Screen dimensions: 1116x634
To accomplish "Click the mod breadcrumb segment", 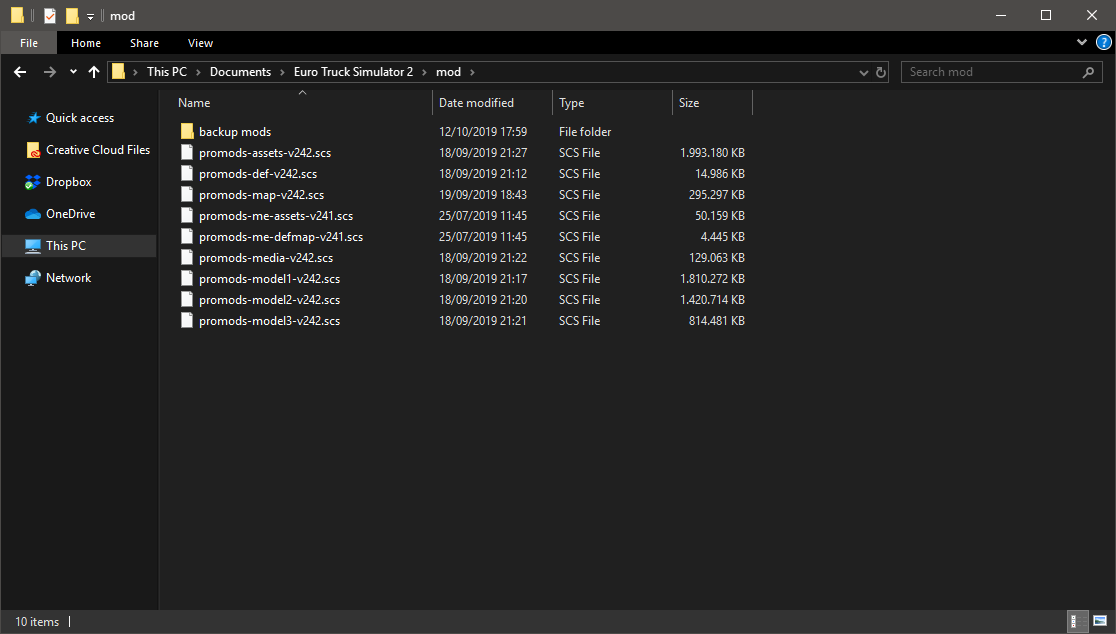I will click(x=448, y=72).
